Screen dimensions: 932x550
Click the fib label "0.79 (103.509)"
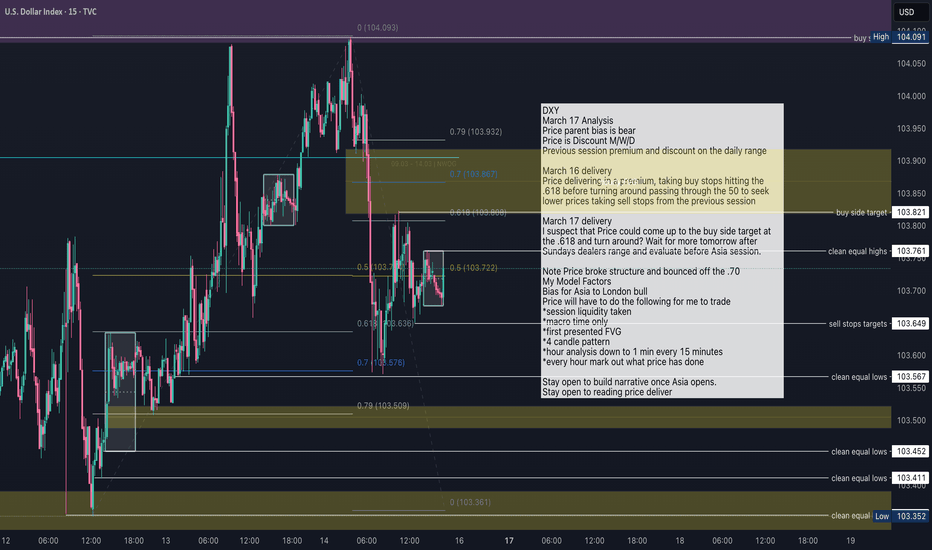[x=383, y=406]
